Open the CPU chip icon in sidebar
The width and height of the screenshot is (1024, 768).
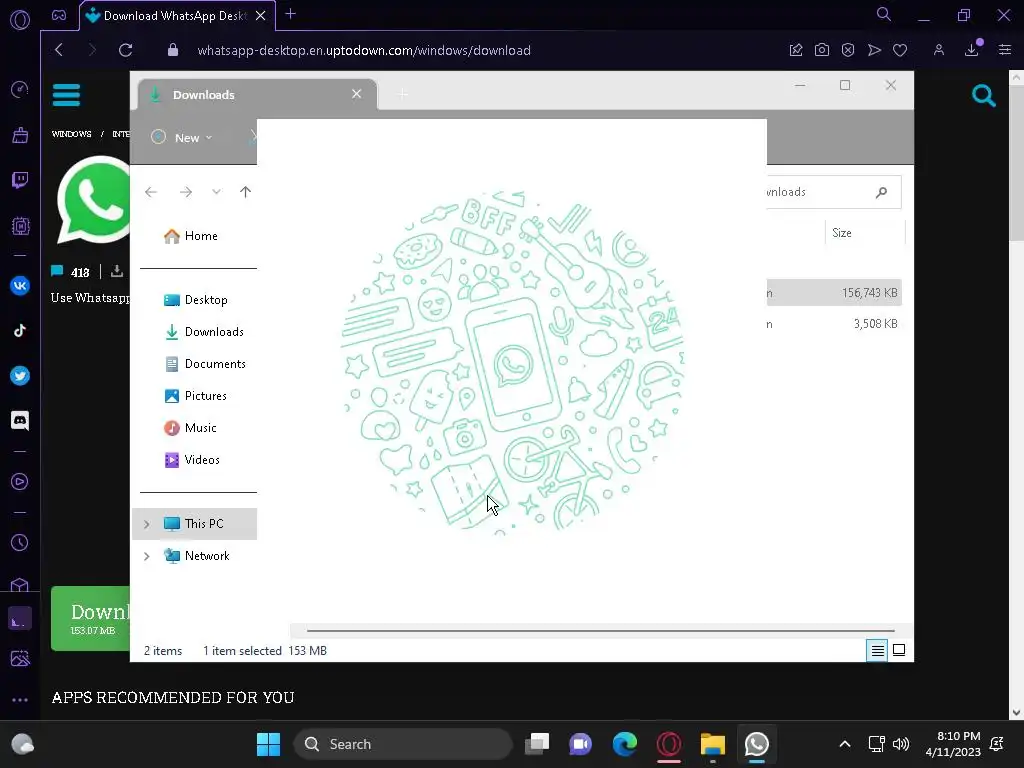point(20,226)
